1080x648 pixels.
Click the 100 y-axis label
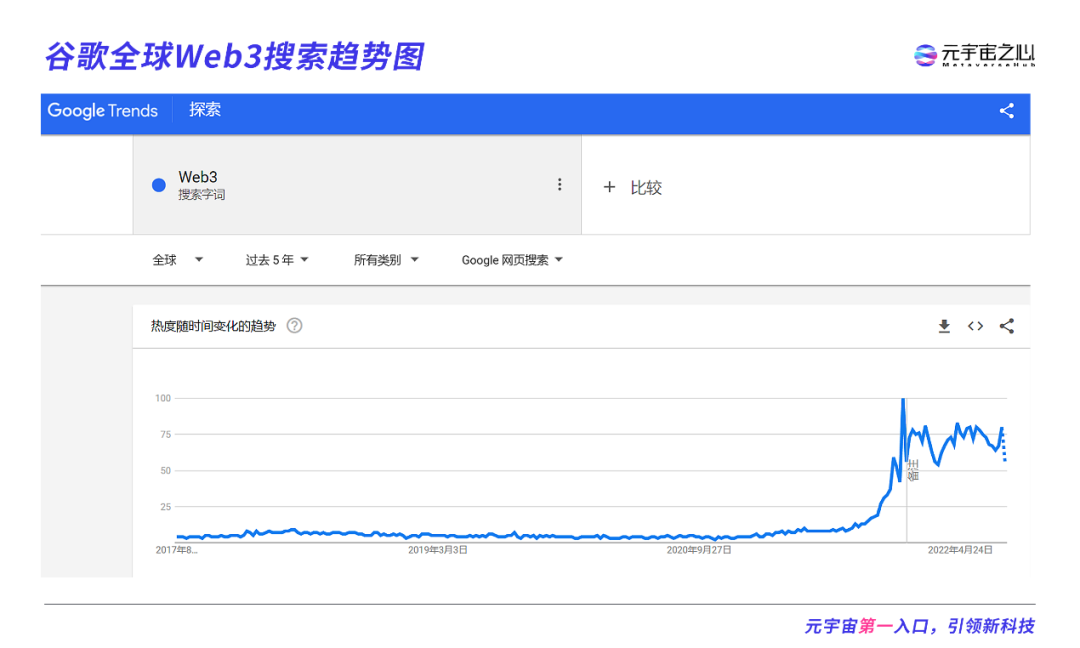[x=163, y=398]
